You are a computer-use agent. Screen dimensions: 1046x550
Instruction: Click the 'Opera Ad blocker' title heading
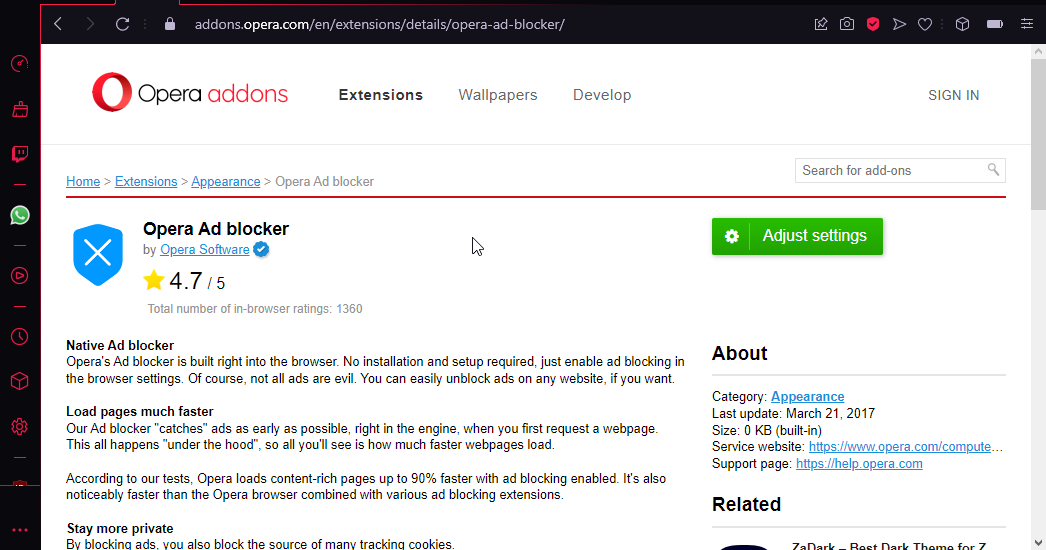(x=216, y=229)
